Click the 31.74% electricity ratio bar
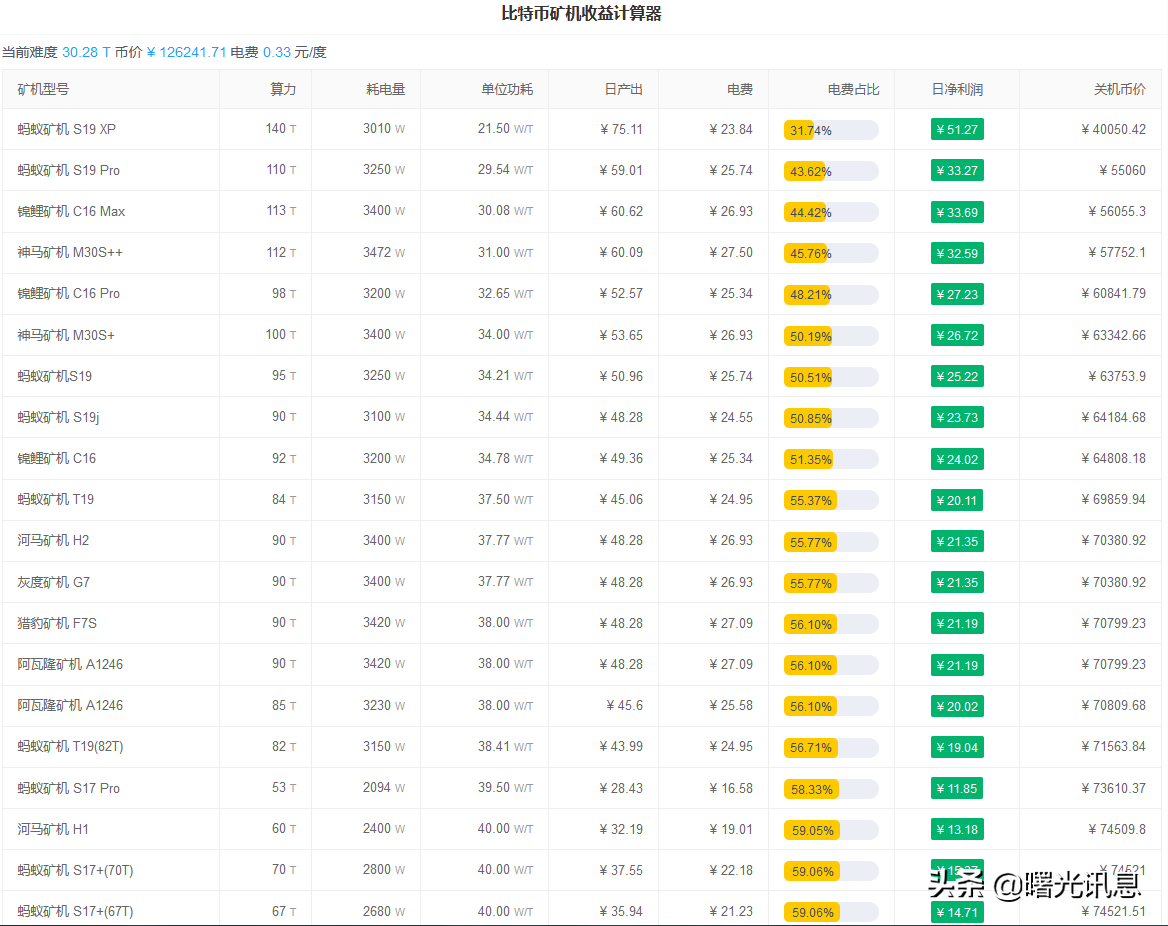 coord(831,130)
